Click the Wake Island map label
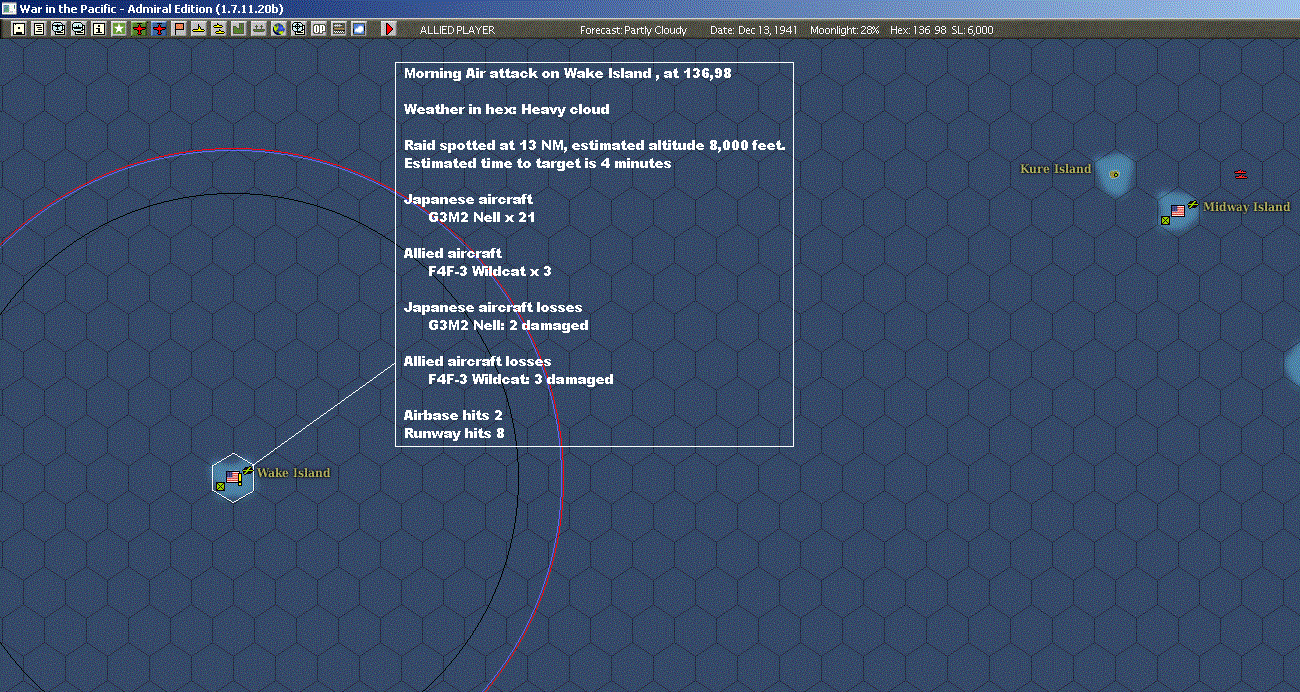This screenshot has height=692, width=1300. tap(293, 473)
